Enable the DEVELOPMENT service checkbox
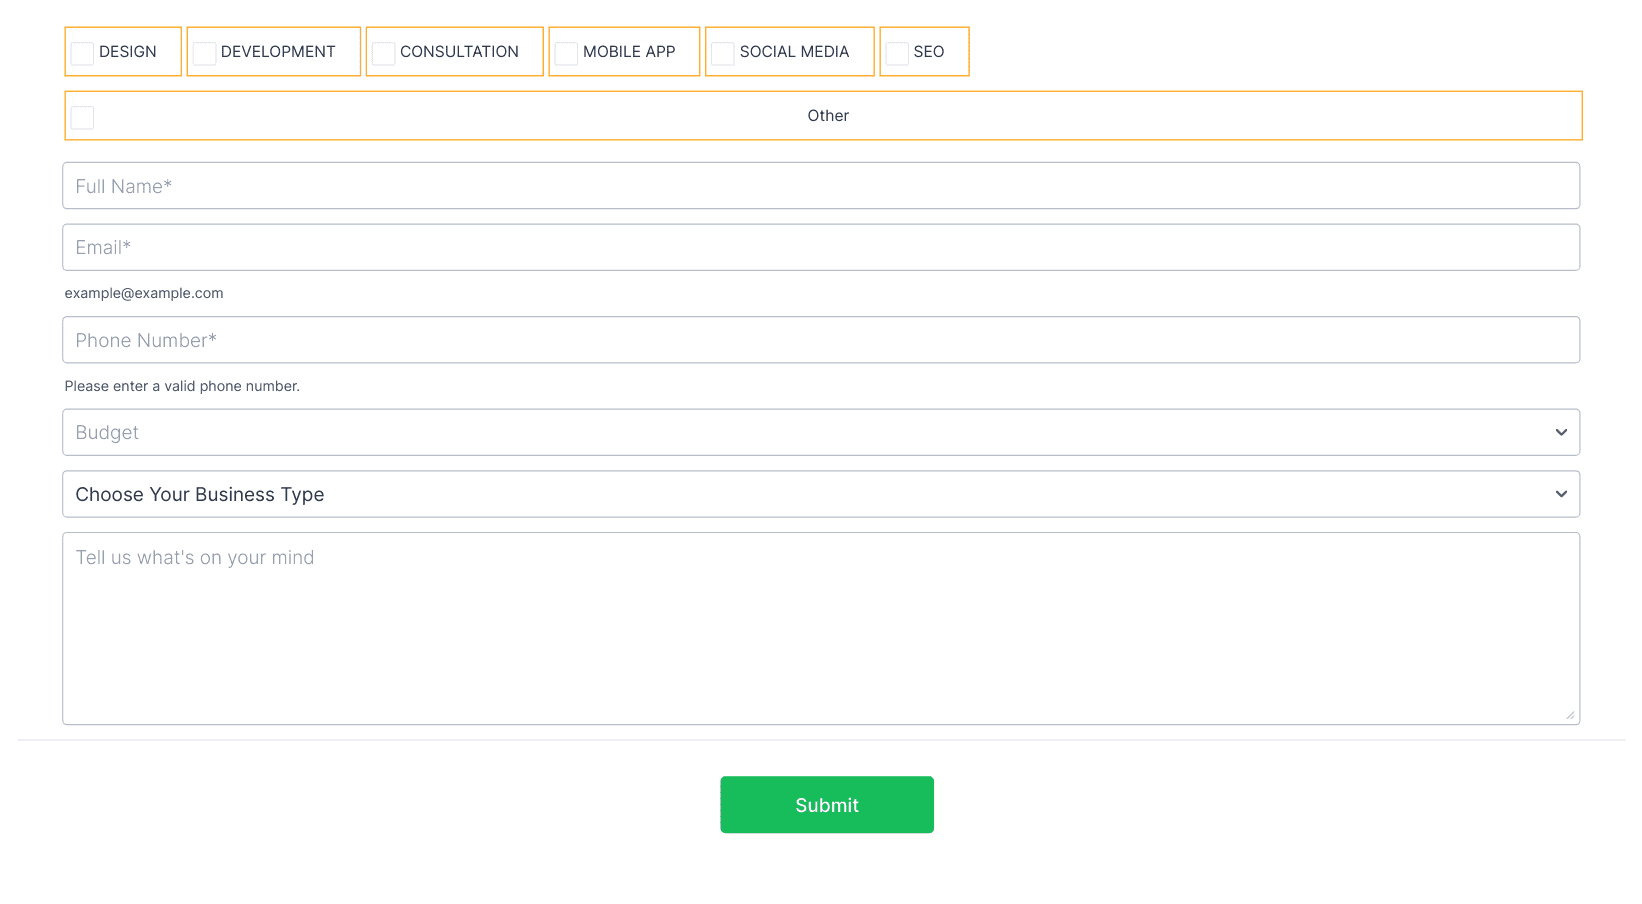Screen dimensions: 1642x904 (x=205, y=54)
